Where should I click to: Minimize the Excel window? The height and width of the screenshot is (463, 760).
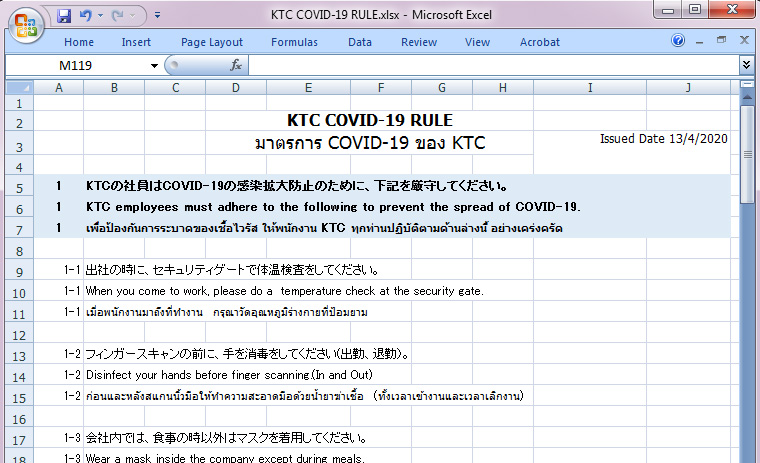[668, 10]
